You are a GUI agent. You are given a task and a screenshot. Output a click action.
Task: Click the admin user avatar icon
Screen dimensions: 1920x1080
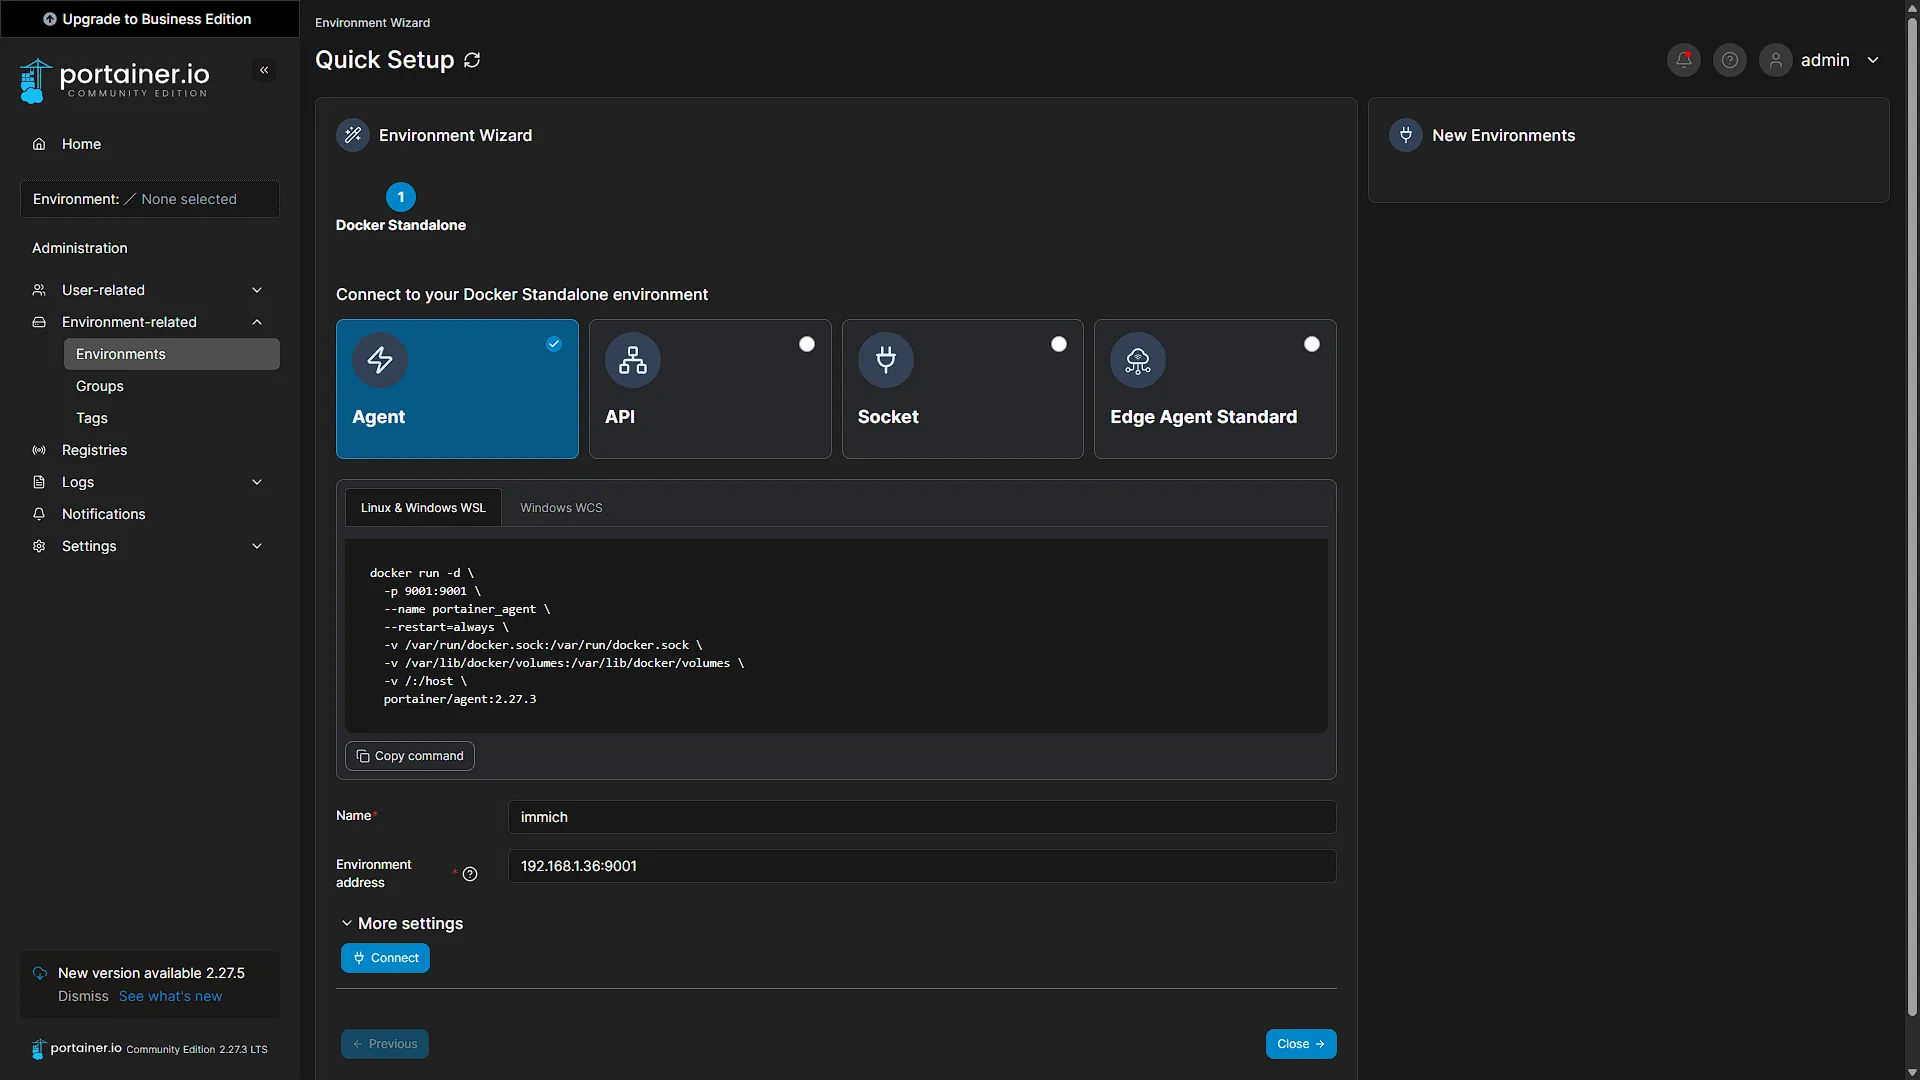click(1776, 60)
